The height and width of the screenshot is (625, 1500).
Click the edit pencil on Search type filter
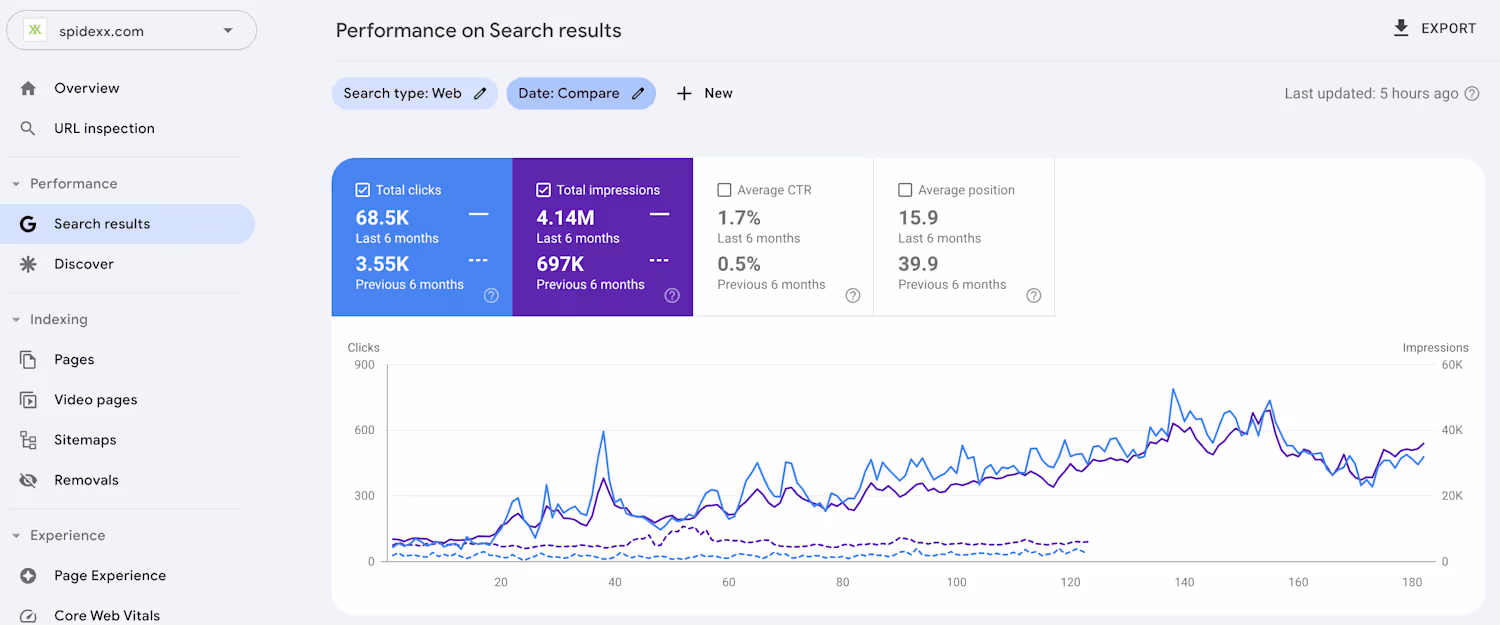point(480,93)
